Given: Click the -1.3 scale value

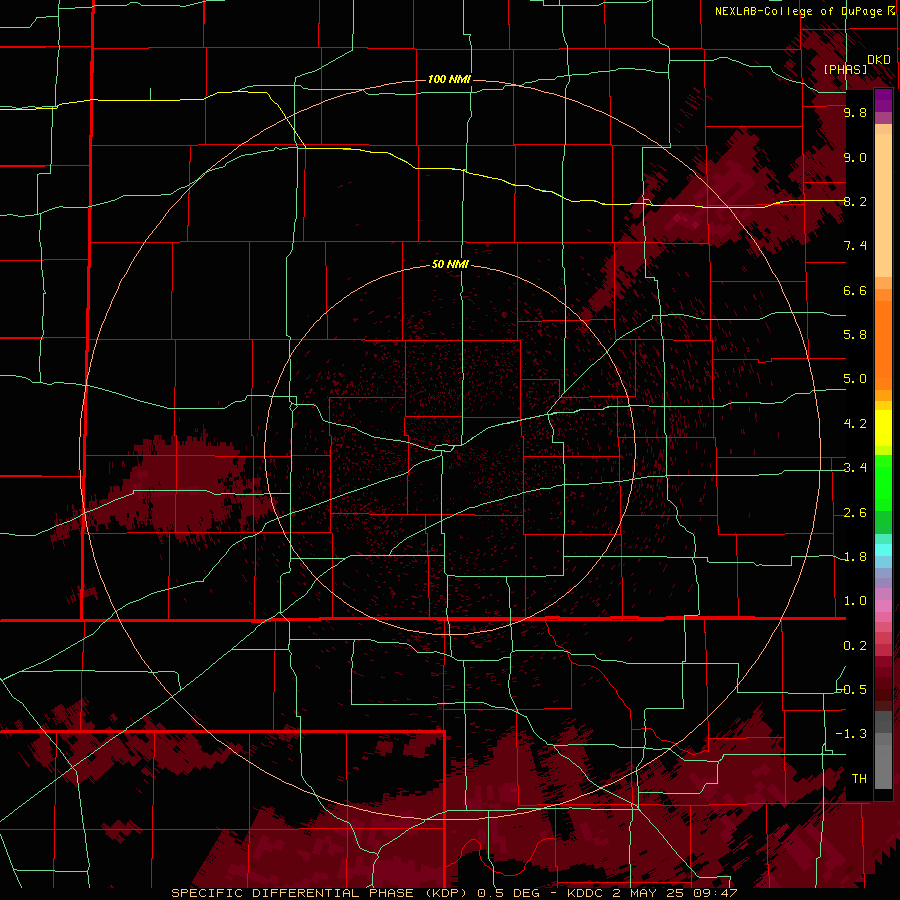Looking at the screenshot, I should pyautogui.click(x=852, y=734).
